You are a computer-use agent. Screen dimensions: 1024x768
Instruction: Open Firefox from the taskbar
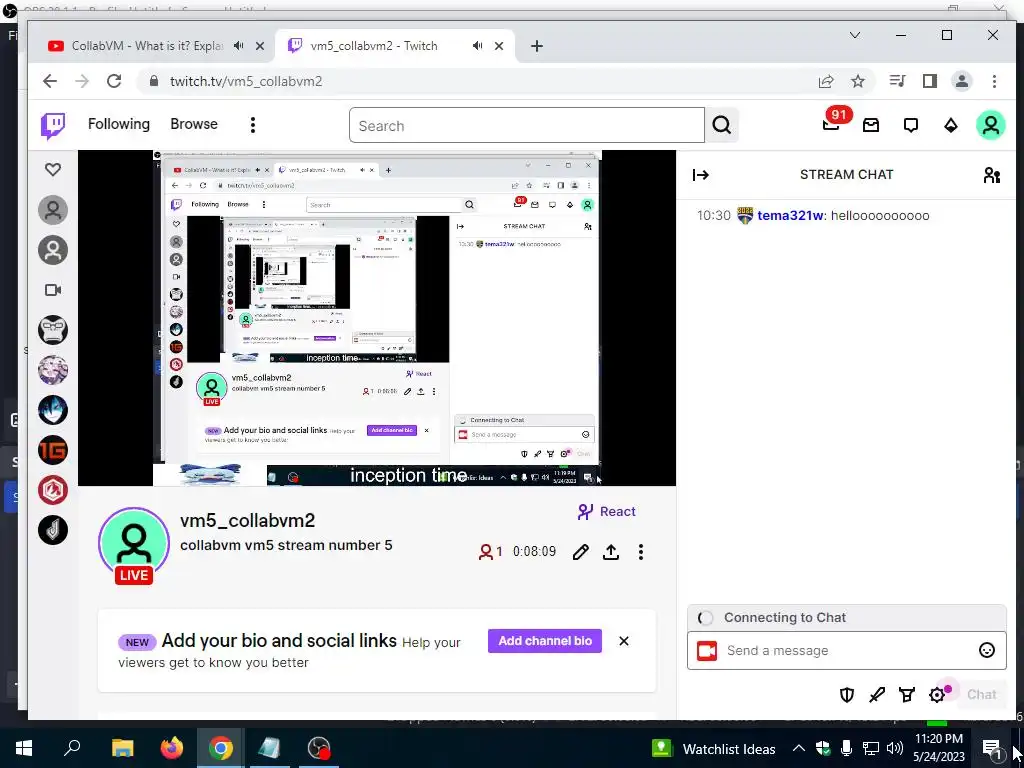[x=172, y=748]
